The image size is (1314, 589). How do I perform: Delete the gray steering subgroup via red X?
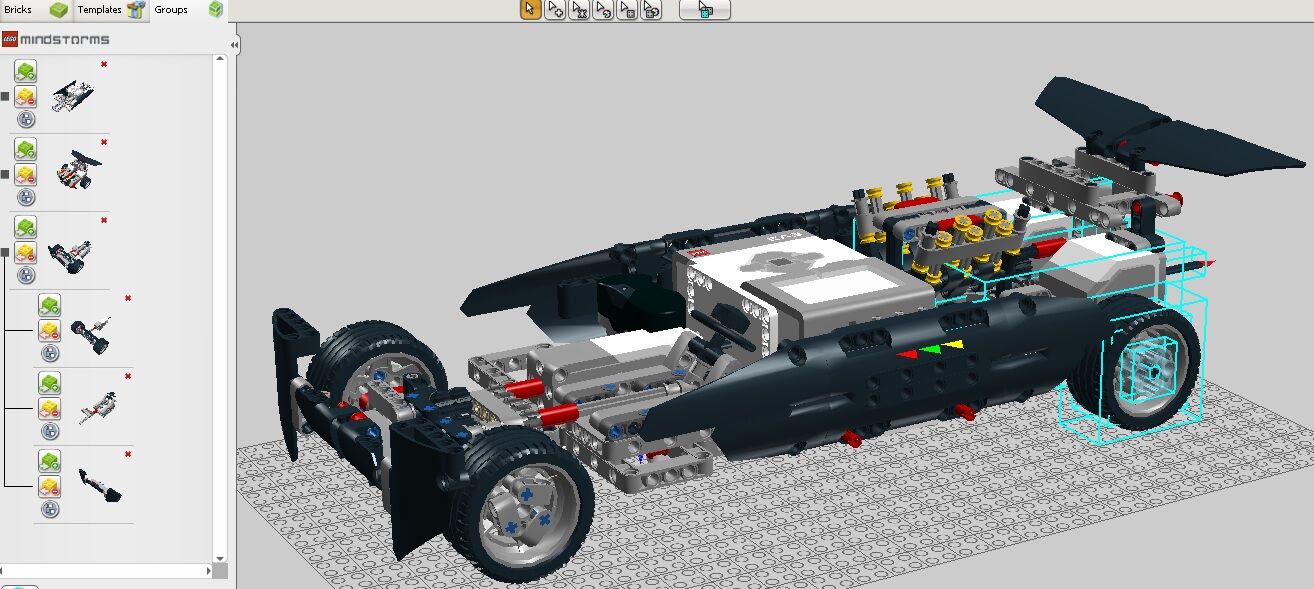[x=128, y=376]
